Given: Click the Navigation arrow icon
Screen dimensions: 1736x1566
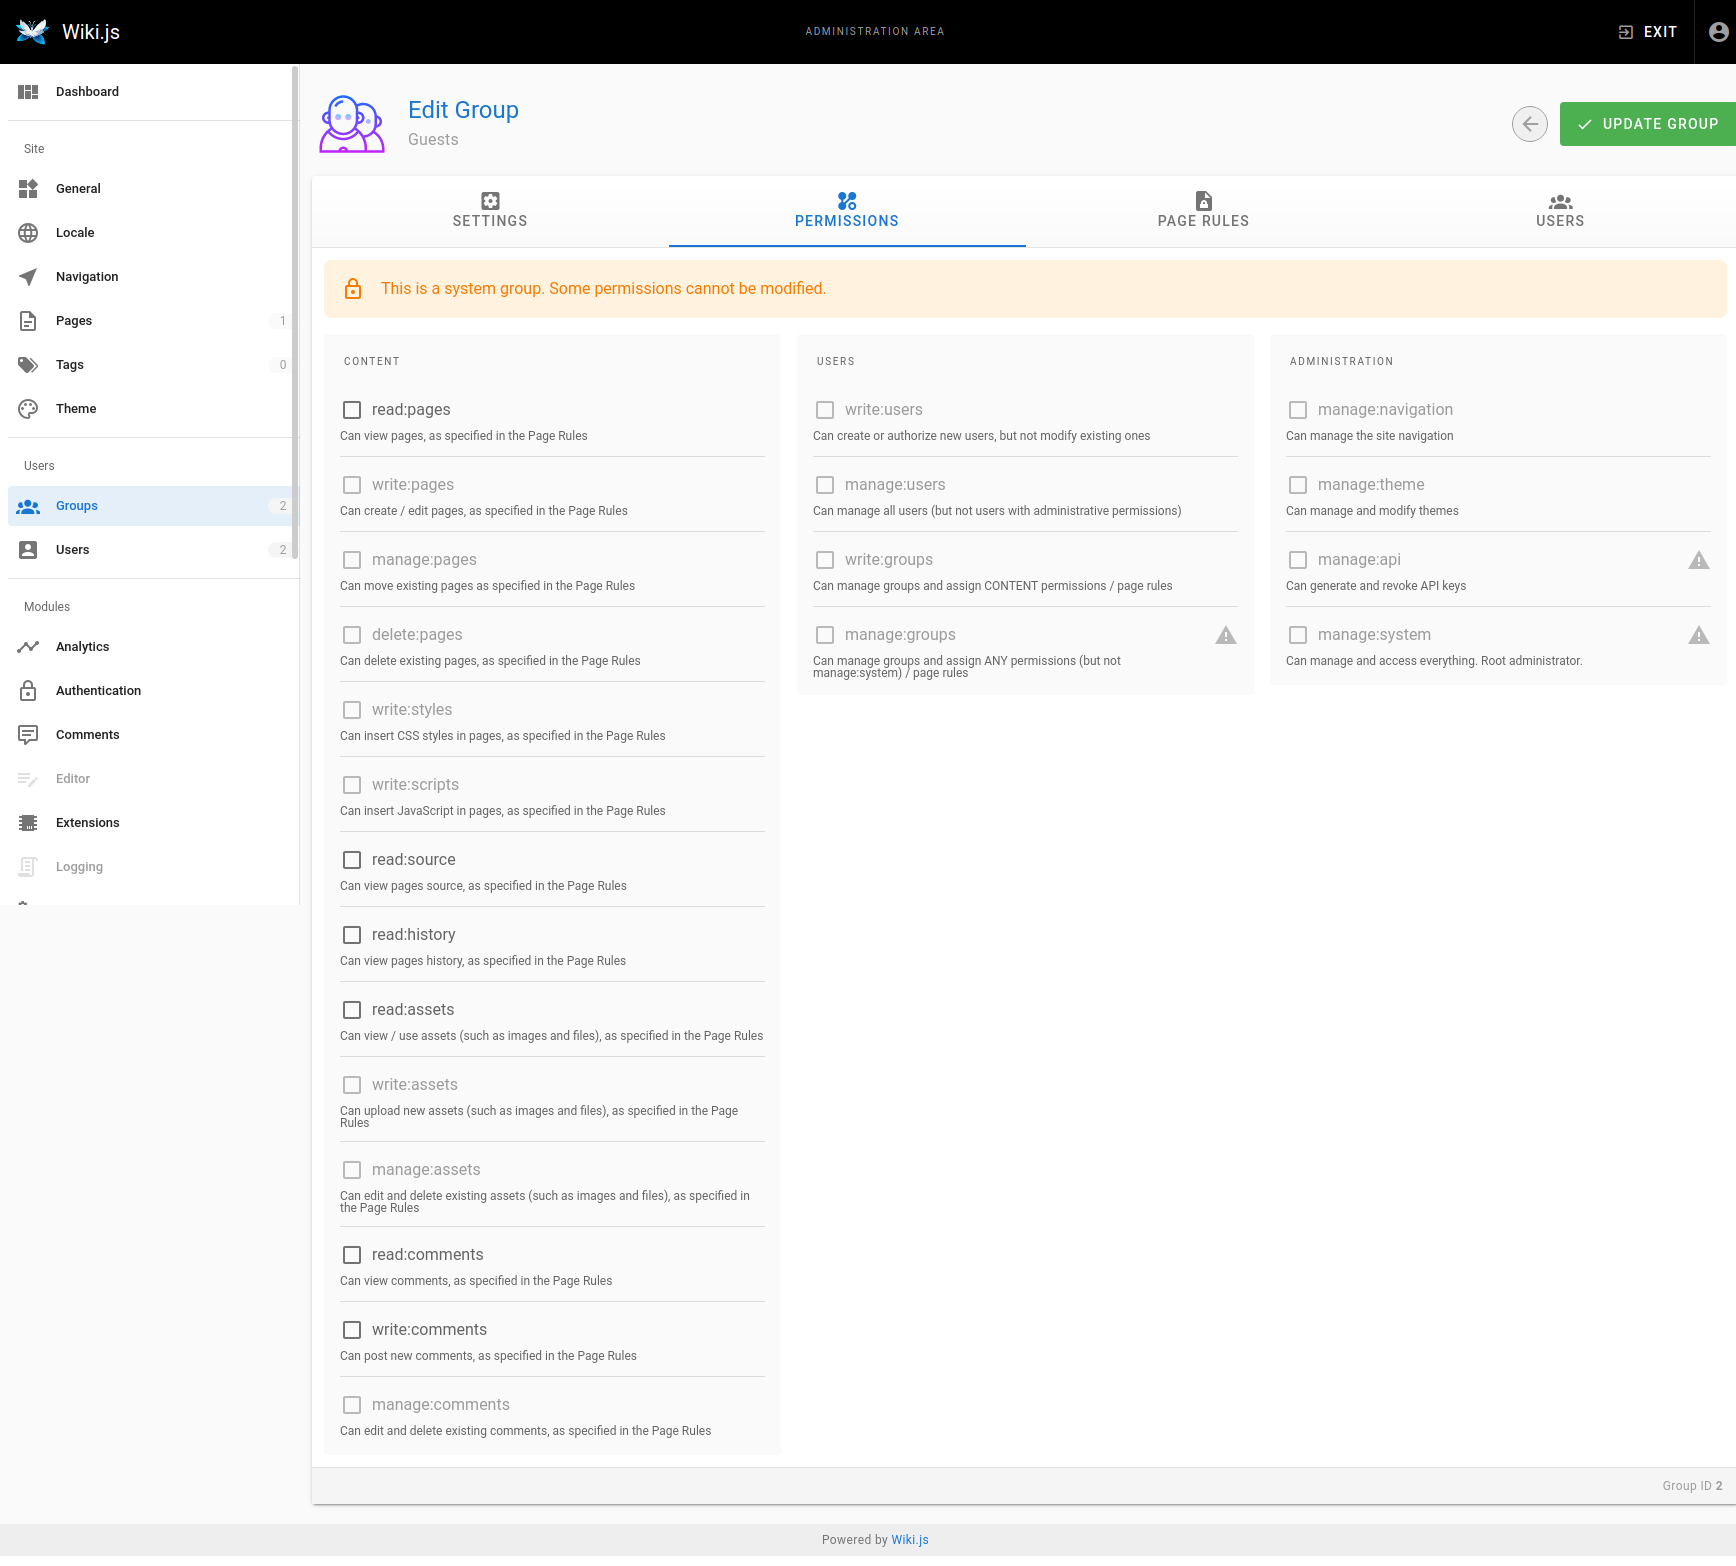Looking at the screenshot, I should [x=28, y=277].
